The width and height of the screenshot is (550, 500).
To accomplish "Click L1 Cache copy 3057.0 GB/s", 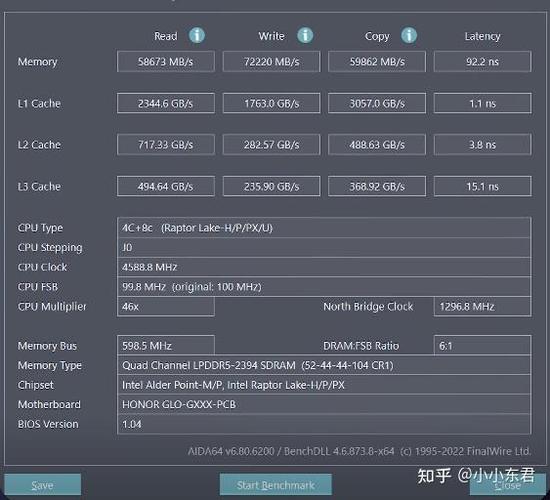I will coord(377,103).
